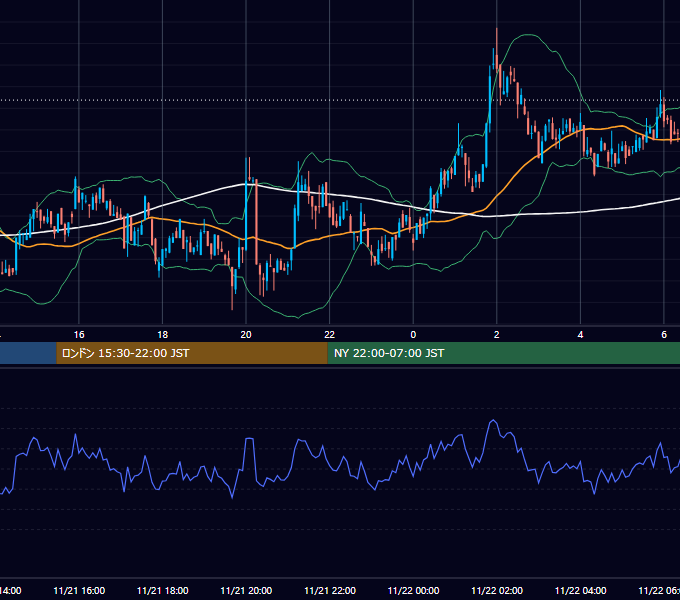
Task: Click the 11/22 04:00 date label
Action: point(581,591)
